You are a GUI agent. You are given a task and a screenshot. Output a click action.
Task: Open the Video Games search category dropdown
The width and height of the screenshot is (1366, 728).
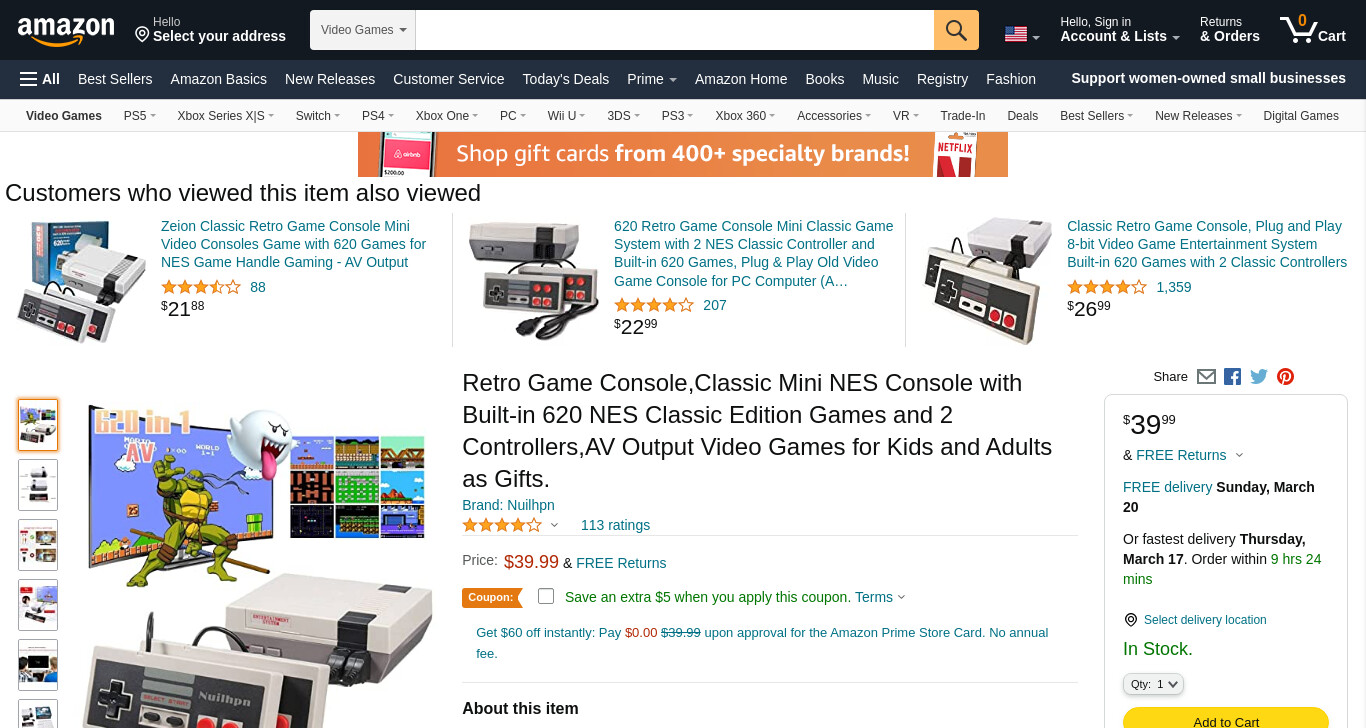click(x=363, y=30)
